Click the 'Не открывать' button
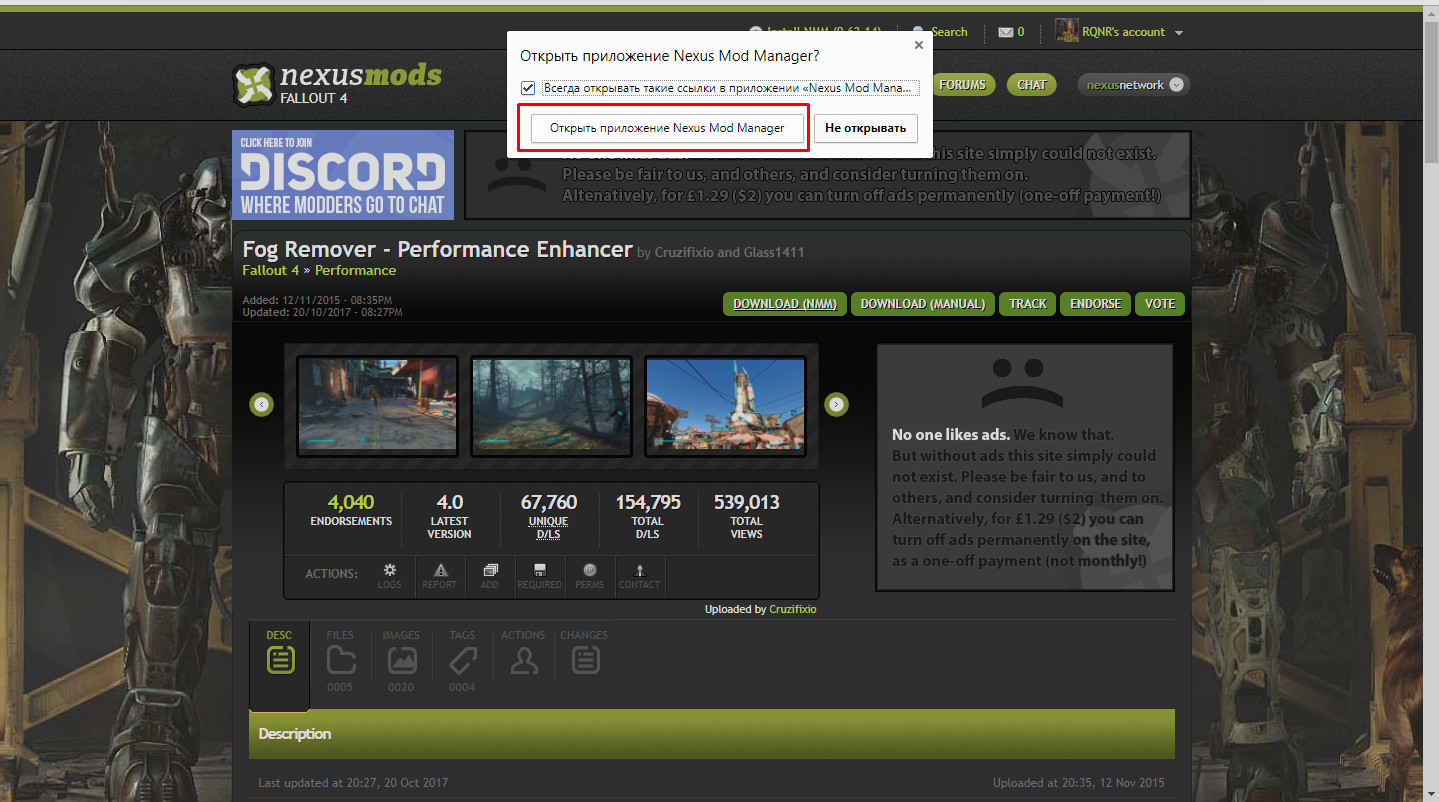The image size is (1439, 802). (865, 128)
